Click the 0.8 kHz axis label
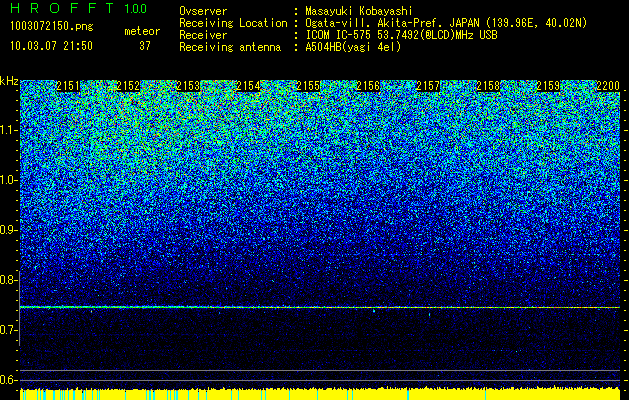Image resolution: width=629 pixels, height=400 pixels. [8, 280]
